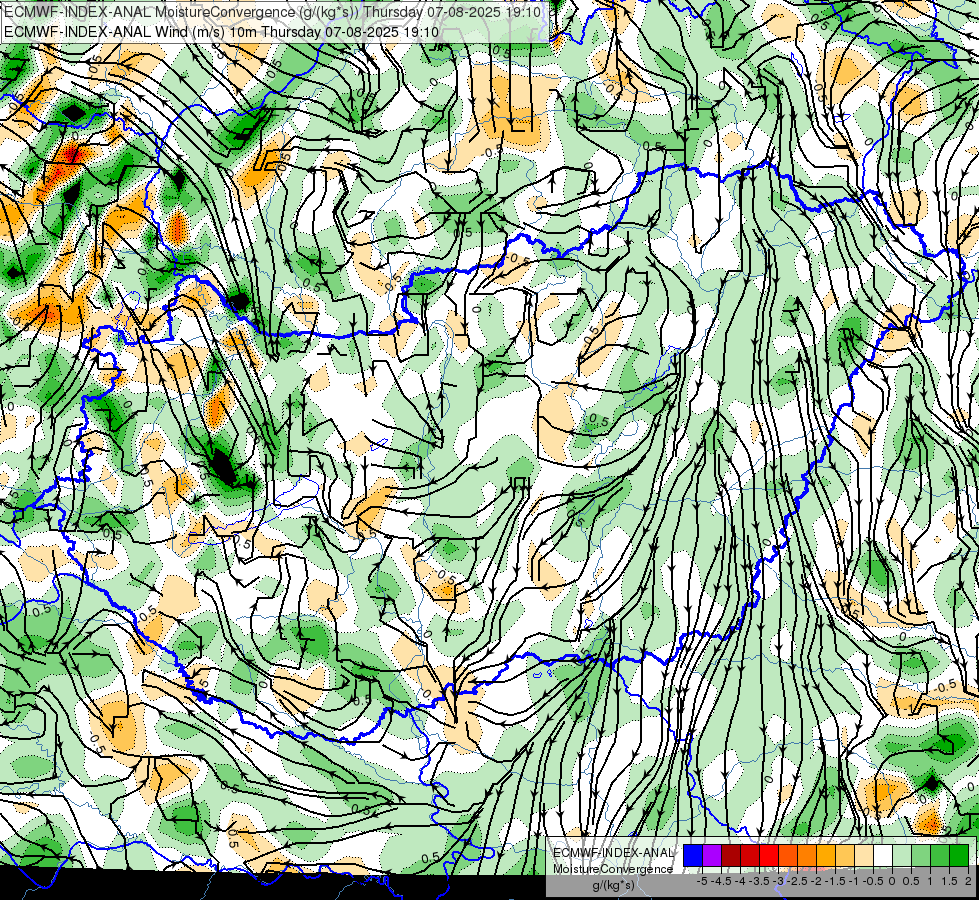This screenshot has height=900, width=979.
Task: Click the orange swatch between -2.5 and -2
Action: click(x=807, y=856)
